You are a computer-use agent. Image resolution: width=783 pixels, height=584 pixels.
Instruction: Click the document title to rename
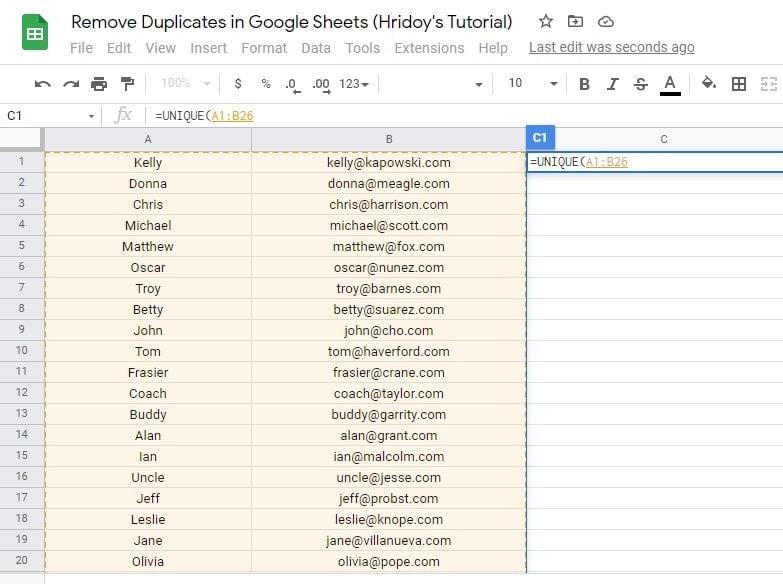(292, 22)
